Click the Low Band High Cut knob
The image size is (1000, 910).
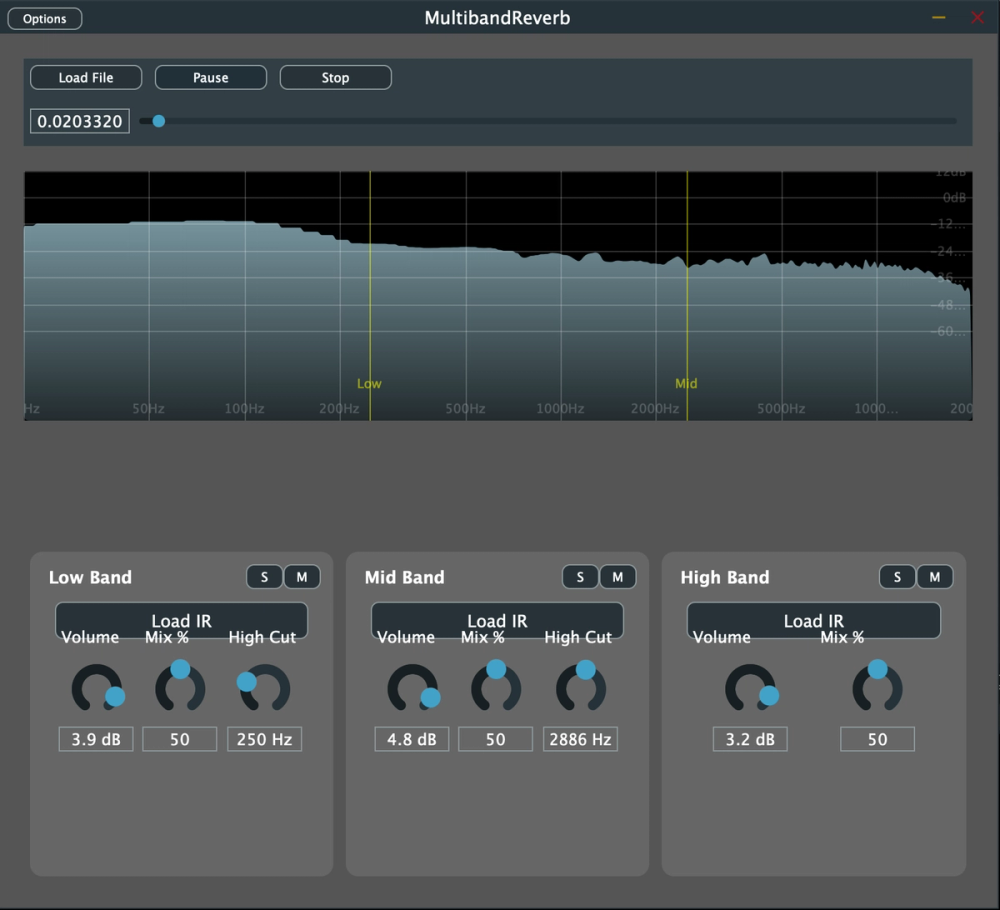point(265,688)
